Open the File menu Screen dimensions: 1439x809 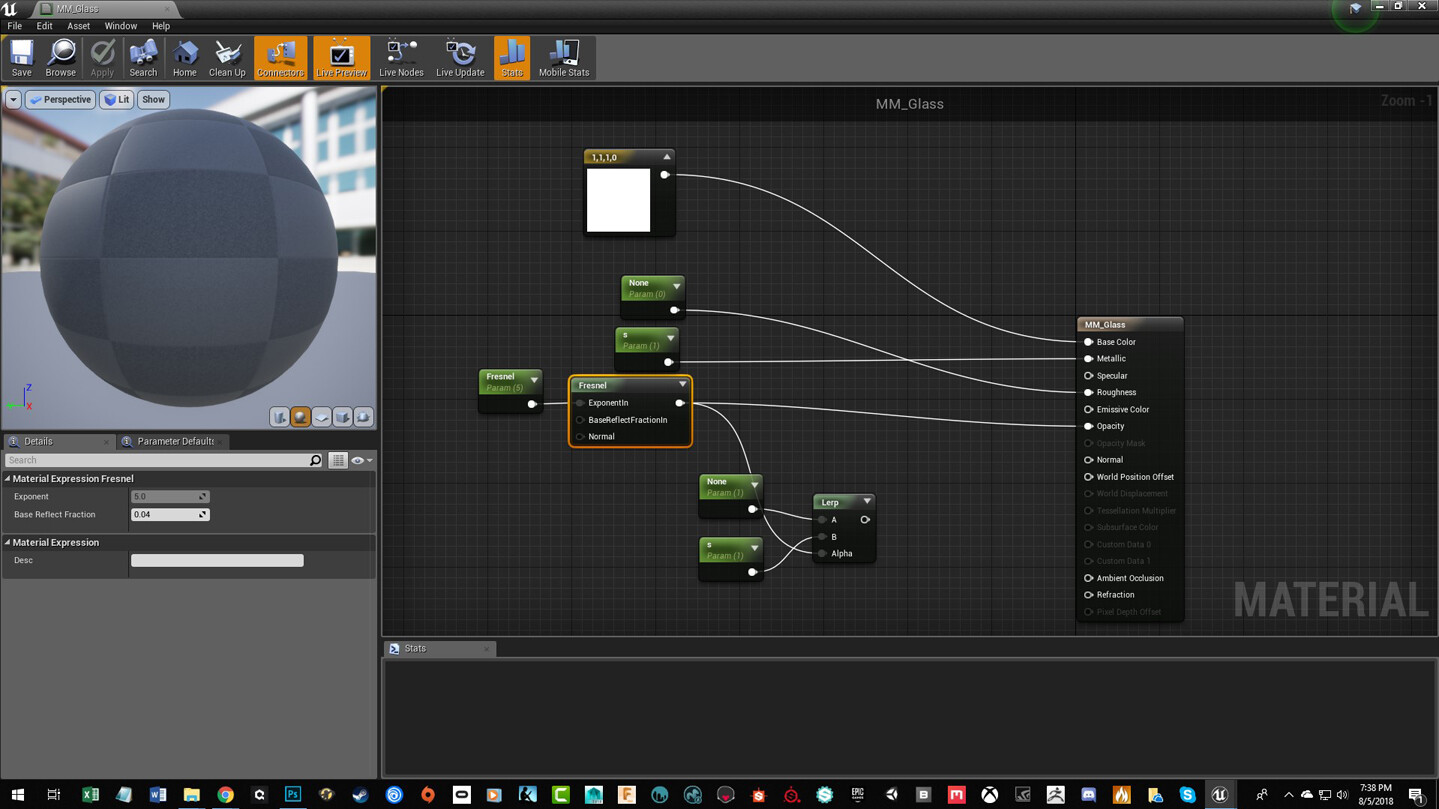coord(14,26)
